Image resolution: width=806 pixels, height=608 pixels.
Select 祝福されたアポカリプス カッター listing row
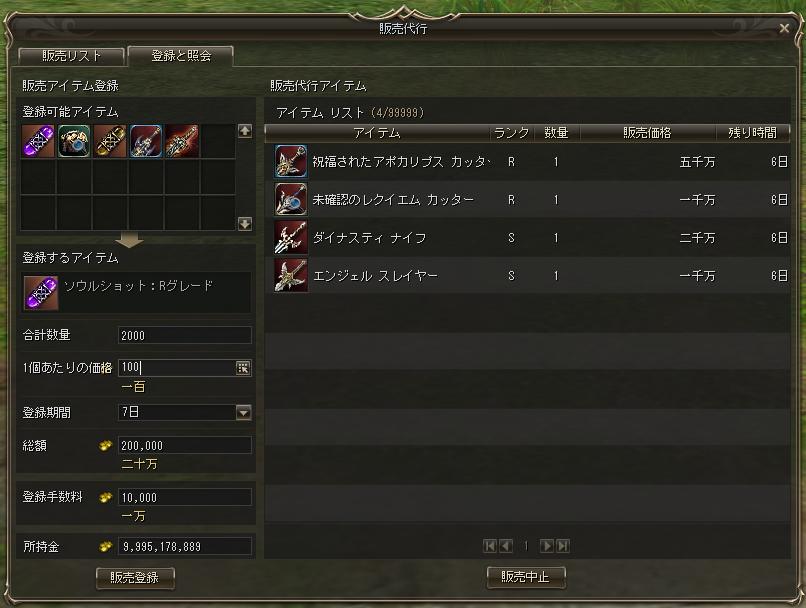pos(528,161)
